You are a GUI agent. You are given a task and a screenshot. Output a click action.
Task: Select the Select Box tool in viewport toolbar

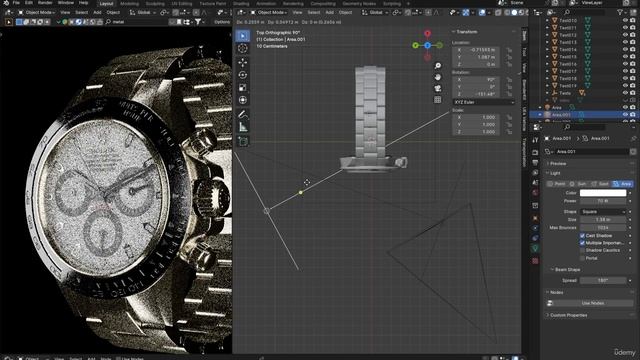pyautogui.click(x=242, y=36)
